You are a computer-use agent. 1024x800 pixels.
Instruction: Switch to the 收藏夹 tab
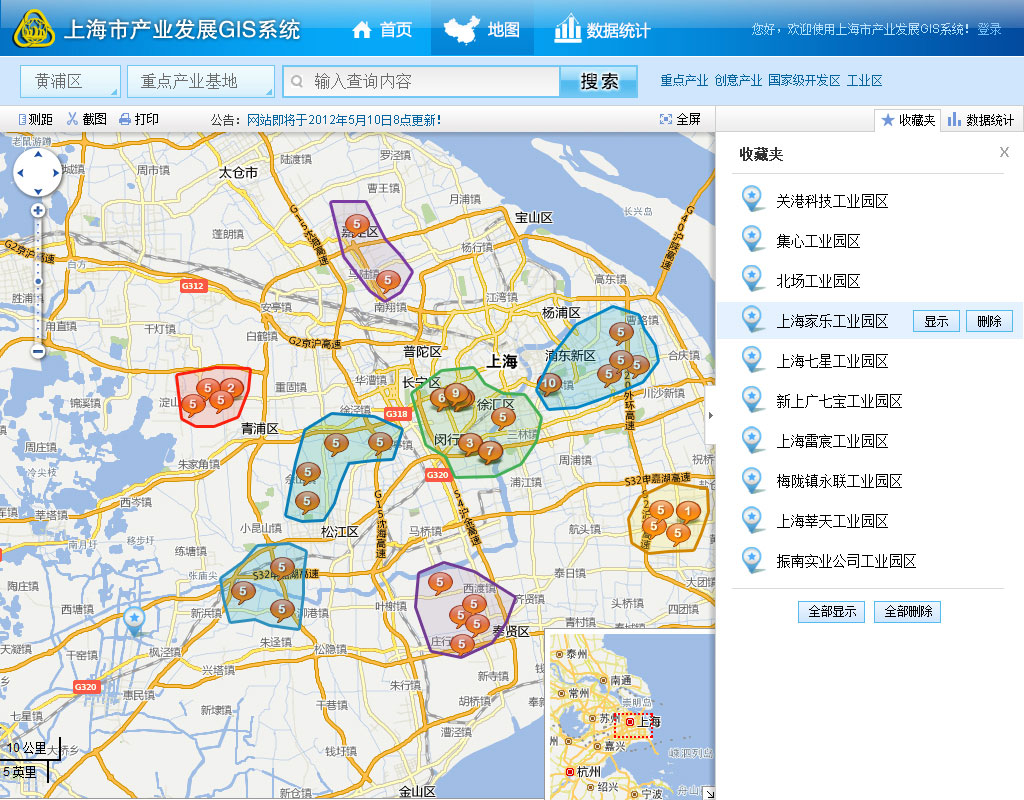point(908,120)
